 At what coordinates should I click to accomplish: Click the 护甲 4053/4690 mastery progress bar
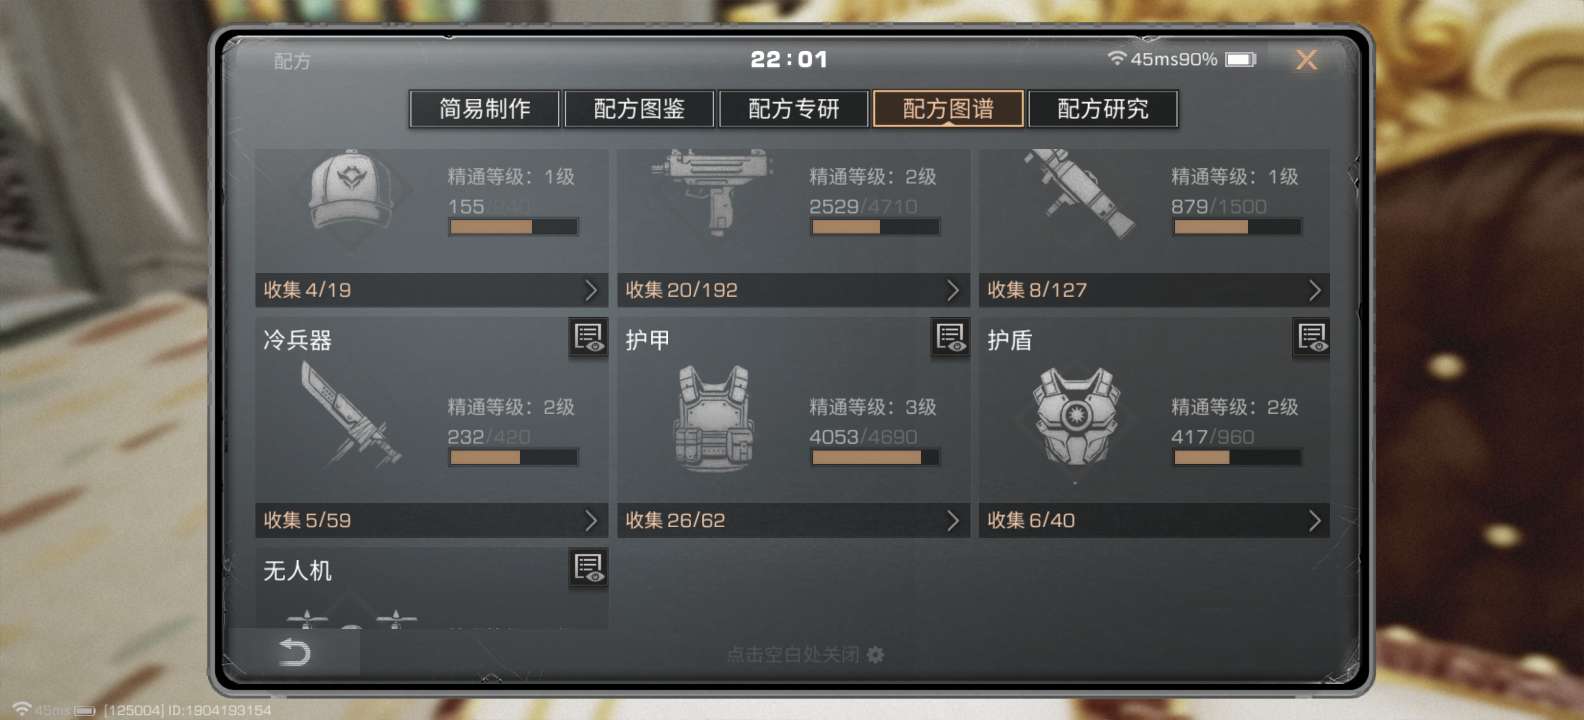[875, 457]
